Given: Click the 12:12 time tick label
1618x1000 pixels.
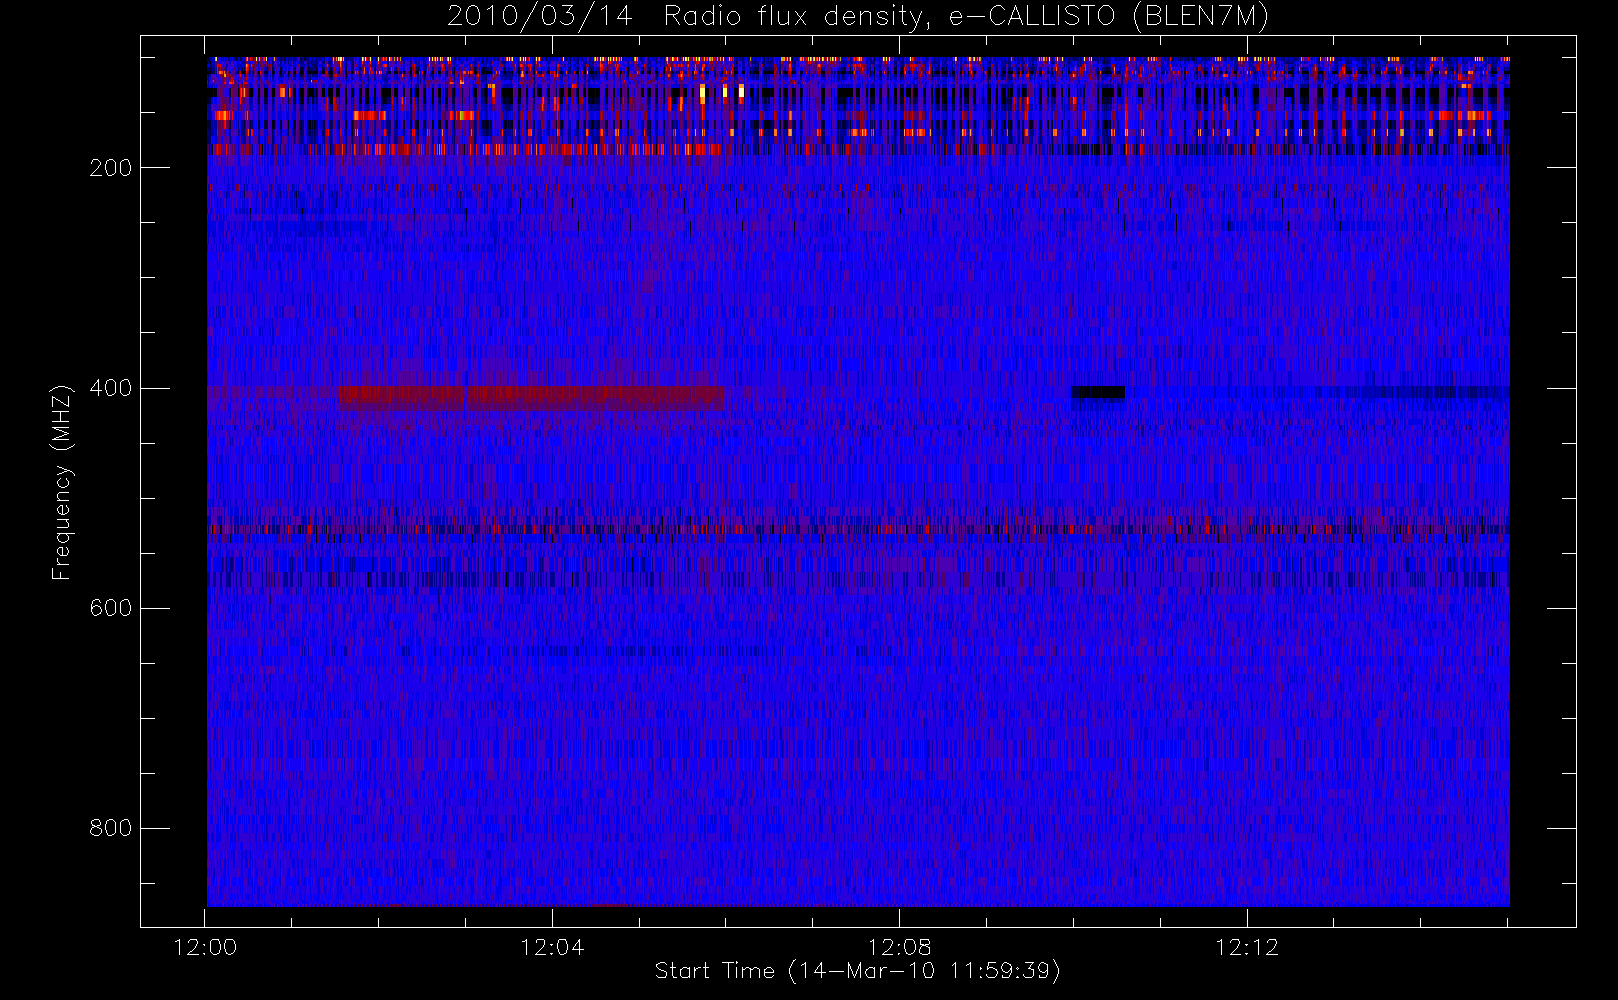Looking at the screenshot, I should click(1247, 947).
